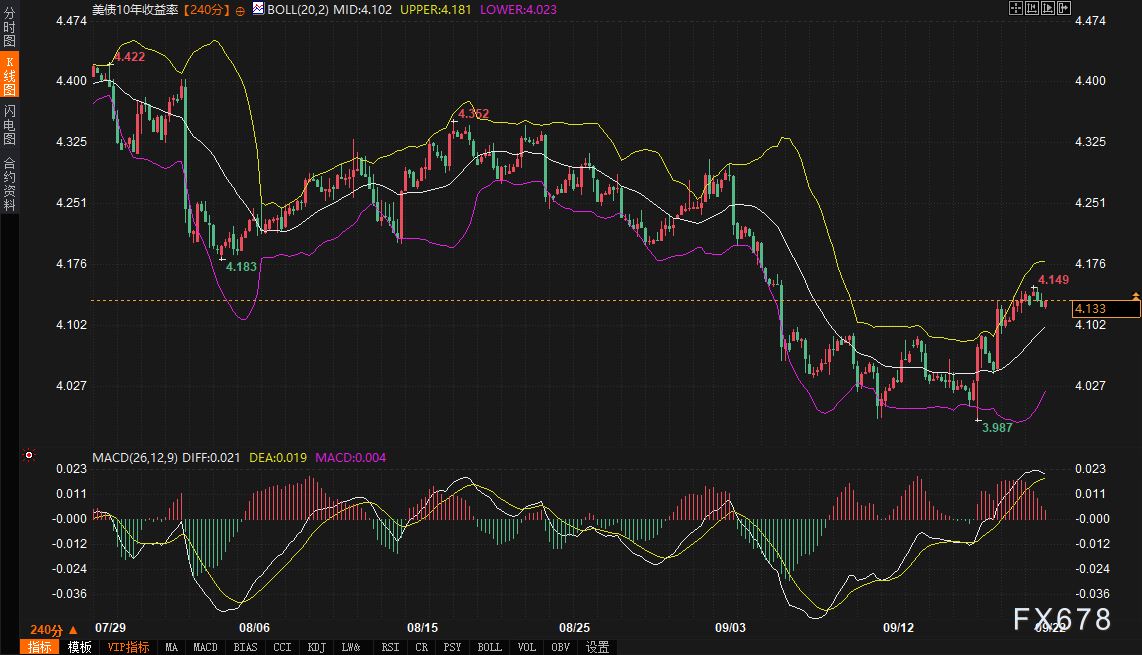Click the 设置 settings button
The width and height of the screenshot is (1142, 655).
pyautogui.click(x=597, y=647)
